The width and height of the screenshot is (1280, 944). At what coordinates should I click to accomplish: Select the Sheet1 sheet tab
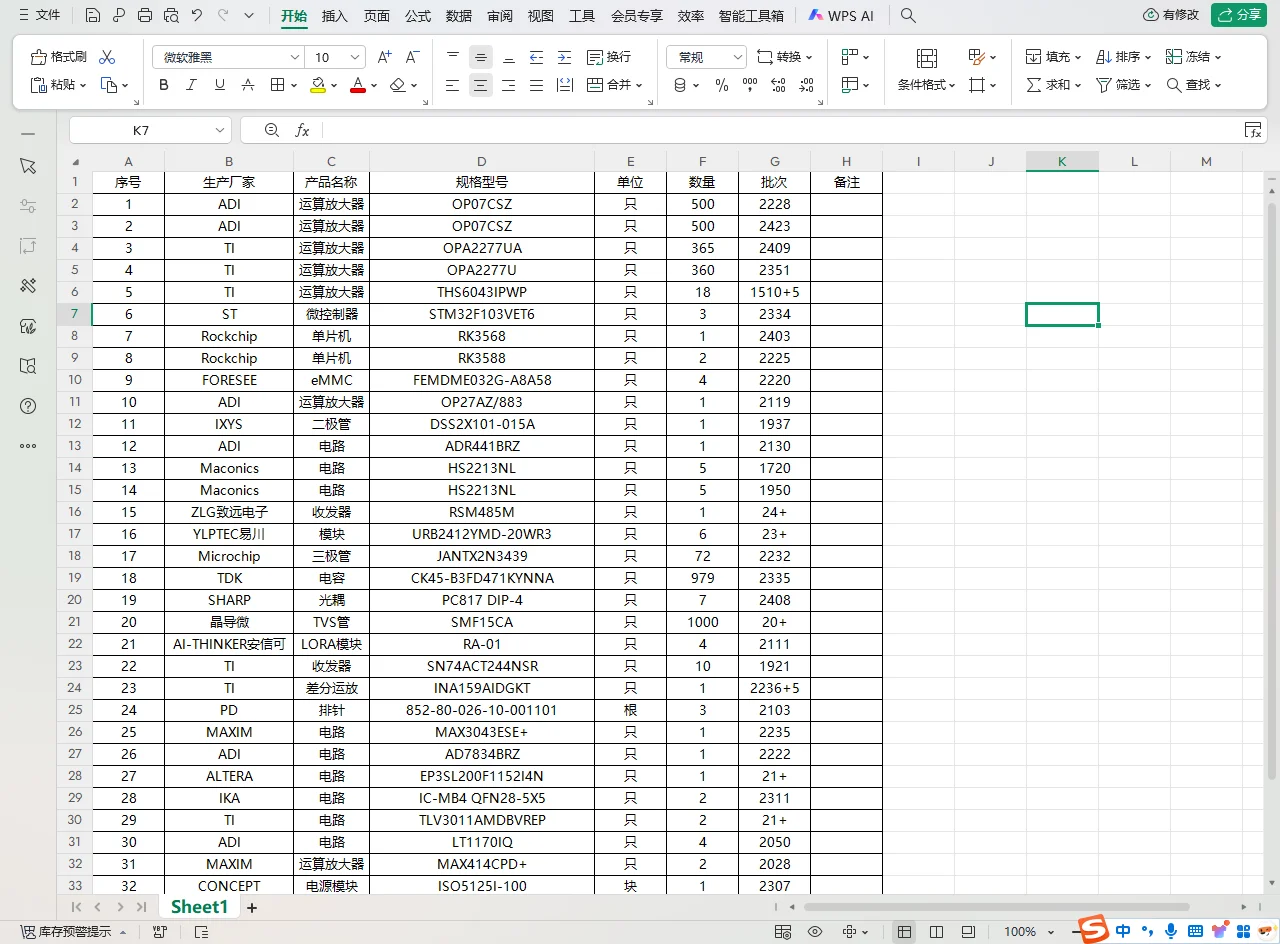pos(200,907)
